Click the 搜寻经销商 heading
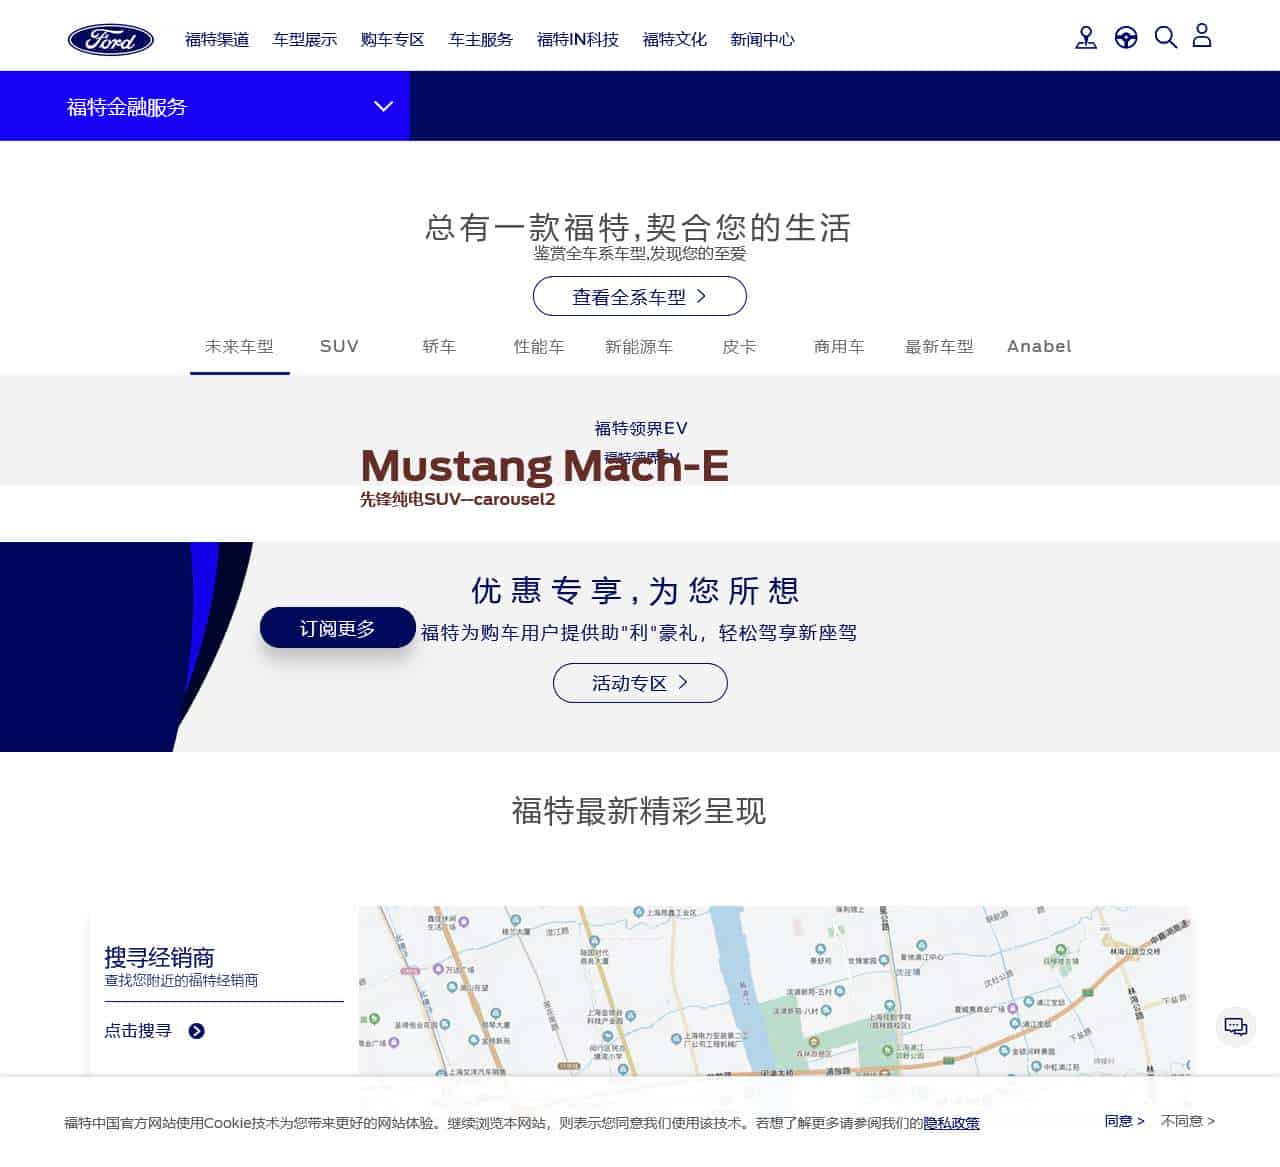Screen dimensions: 1280x1167 (159, 956)
